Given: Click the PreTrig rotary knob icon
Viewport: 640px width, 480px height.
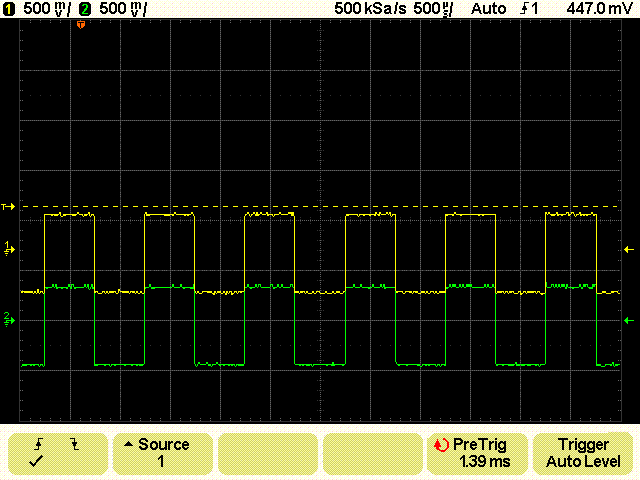Looking at the screenshot, I should 441,445.
